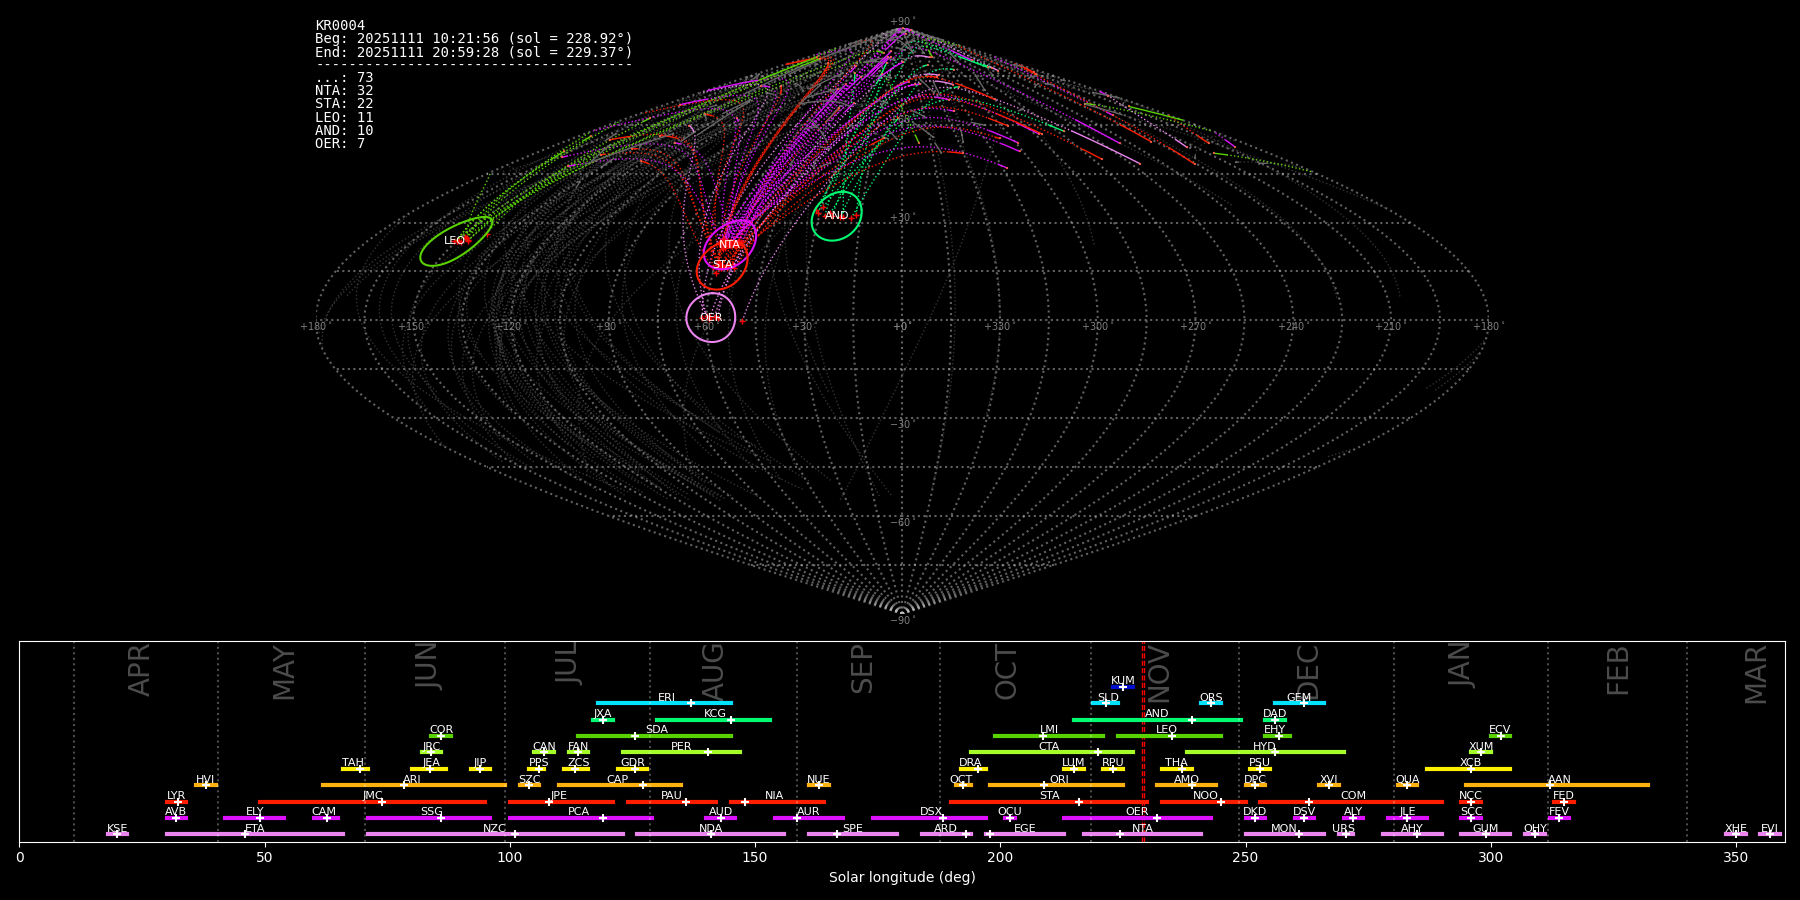Viewport: 1800px width, 900px height.
Task: Click the STA radiant label on map
Action: 722,265
